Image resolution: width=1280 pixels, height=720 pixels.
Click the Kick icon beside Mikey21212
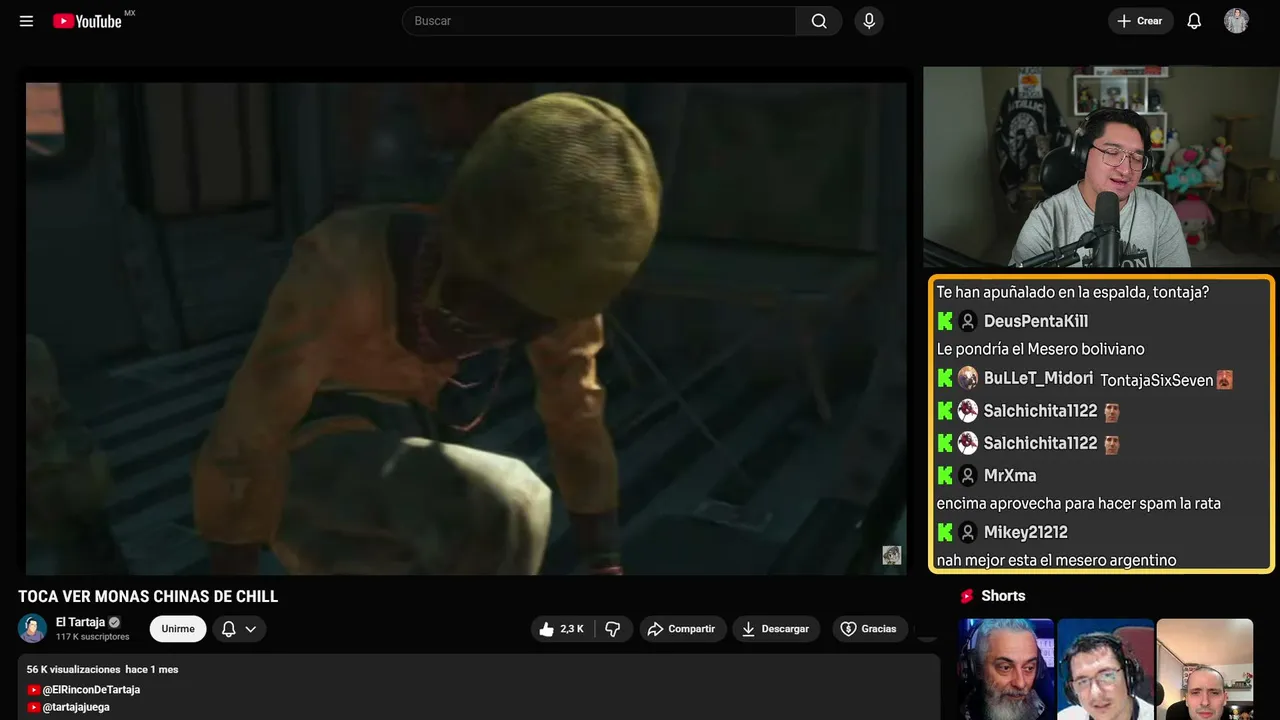(945, 532)
